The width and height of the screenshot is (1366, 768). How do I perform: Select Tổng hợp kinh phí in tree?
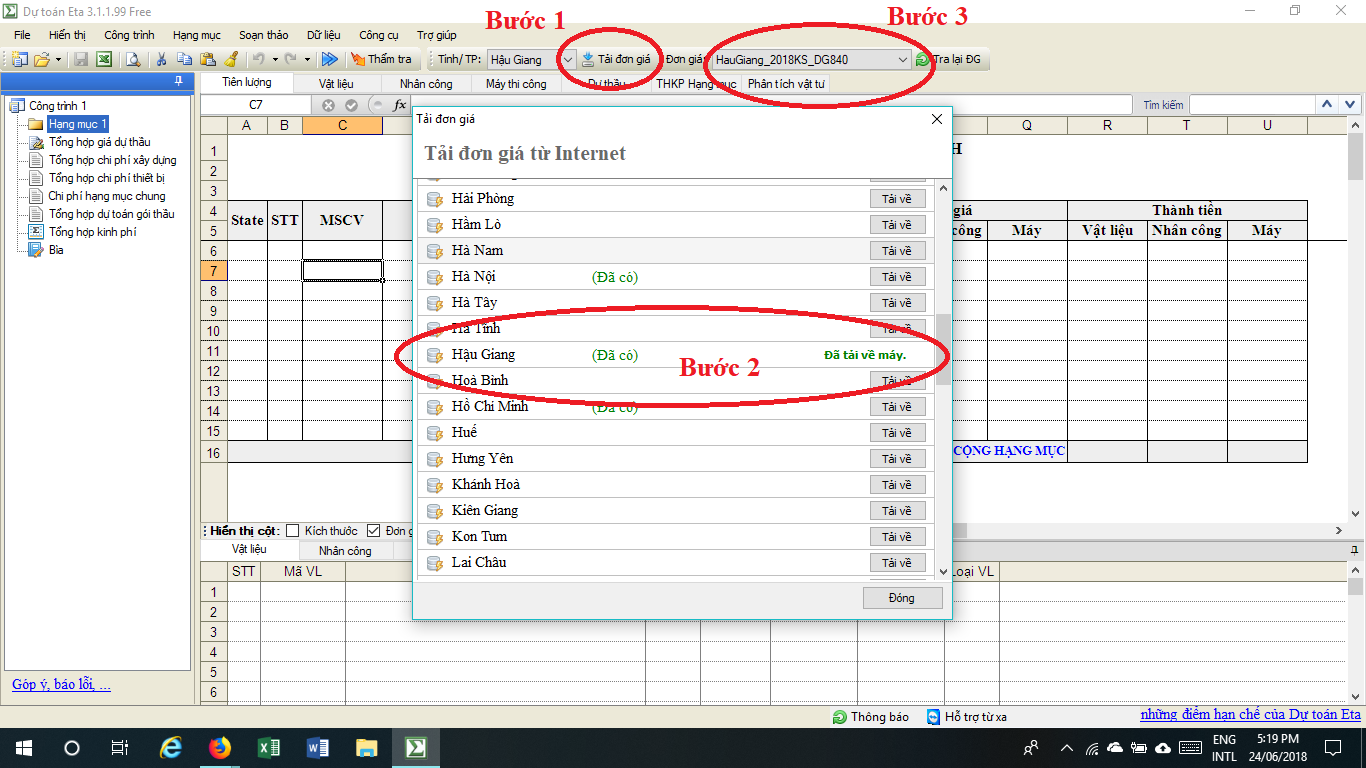click(x=92, y=232)
